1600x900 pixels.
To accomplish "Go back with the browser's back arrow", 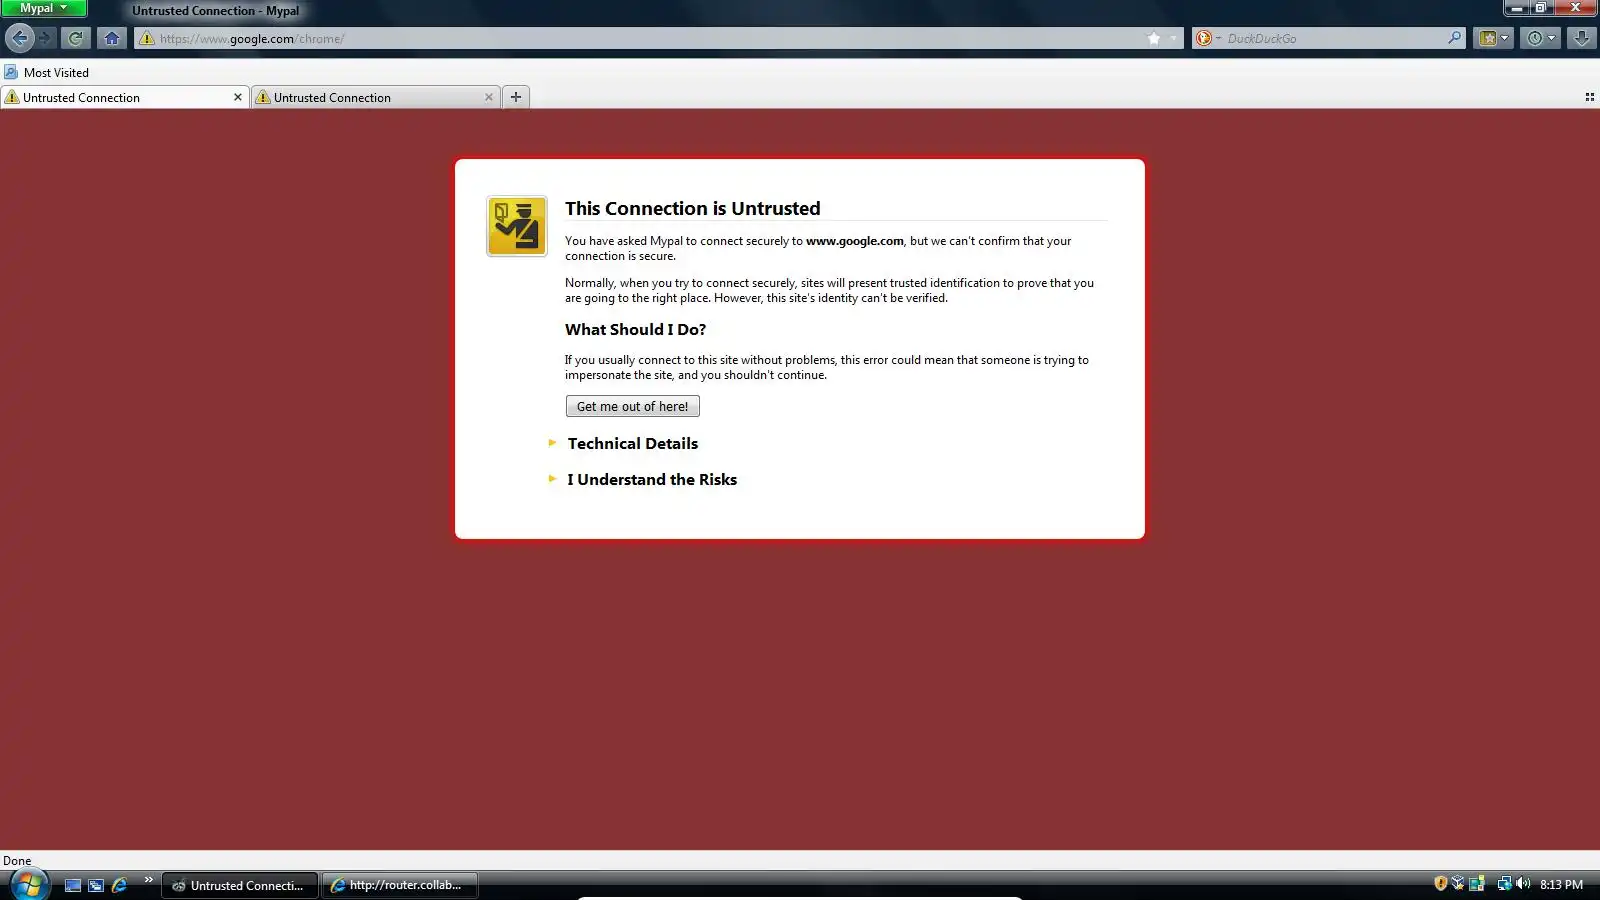I will click(x=19, y=38).
